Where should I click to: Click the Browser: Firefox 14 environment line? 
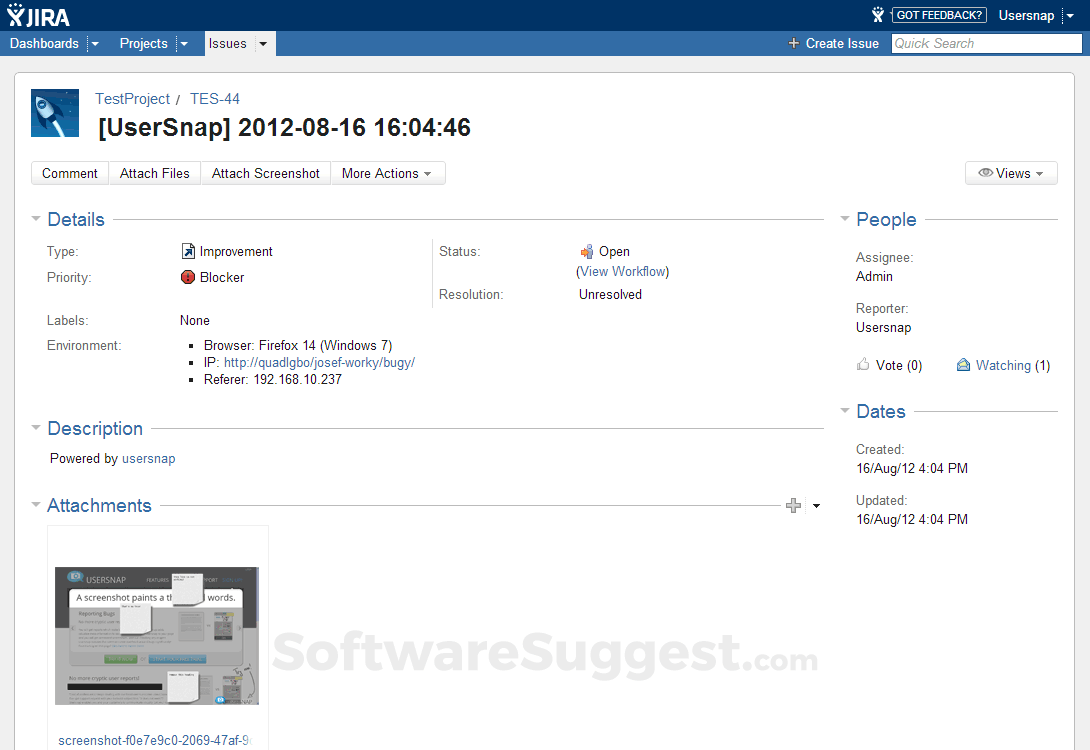click(298, 345)
